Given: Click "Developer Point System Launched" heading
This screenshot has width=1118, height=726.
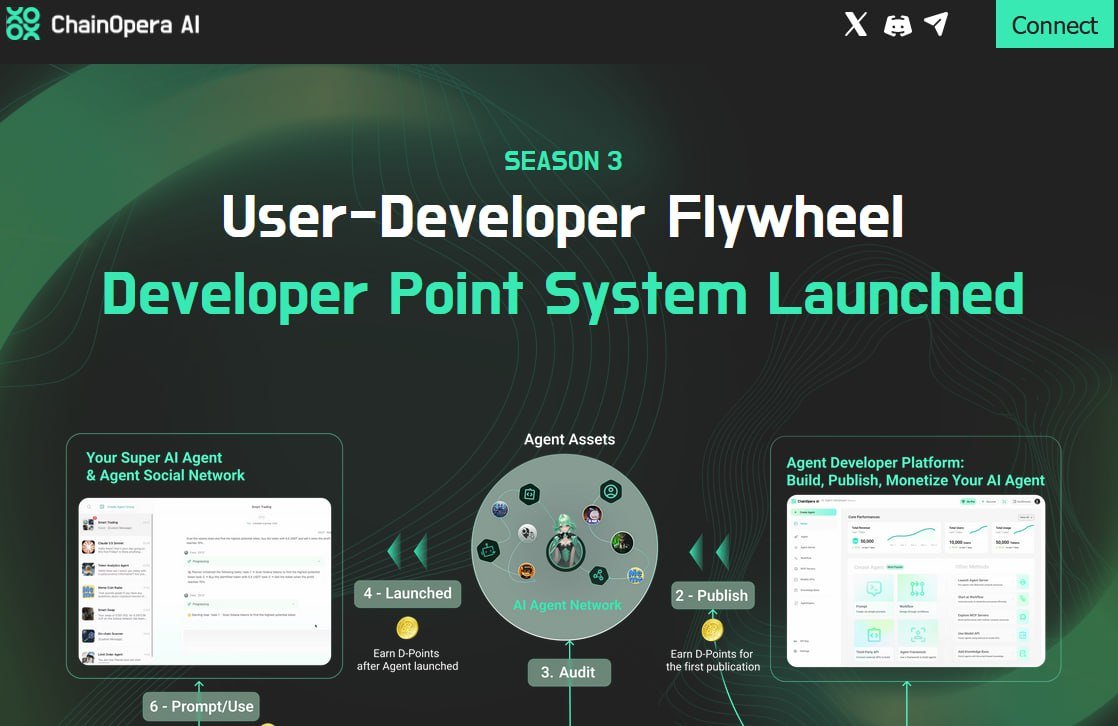Looking at the screenshot, I should (563, 294).
